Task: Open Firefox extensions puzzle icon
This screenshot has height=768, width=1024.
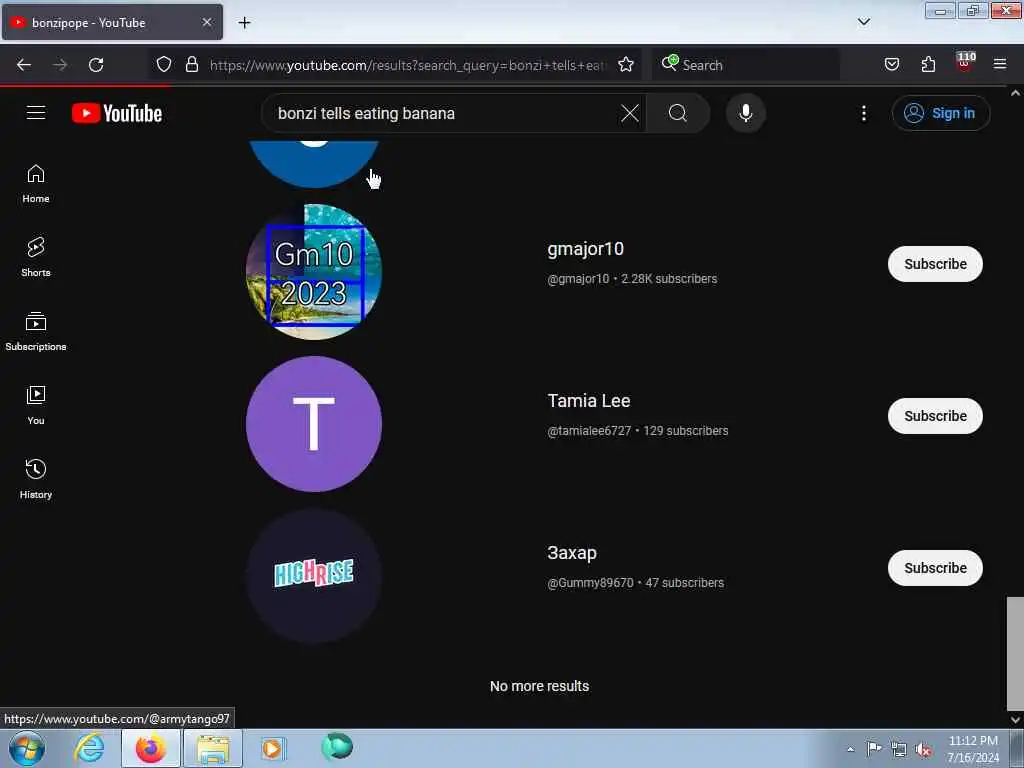Action: pyautogui.click(x=928, y=65)
